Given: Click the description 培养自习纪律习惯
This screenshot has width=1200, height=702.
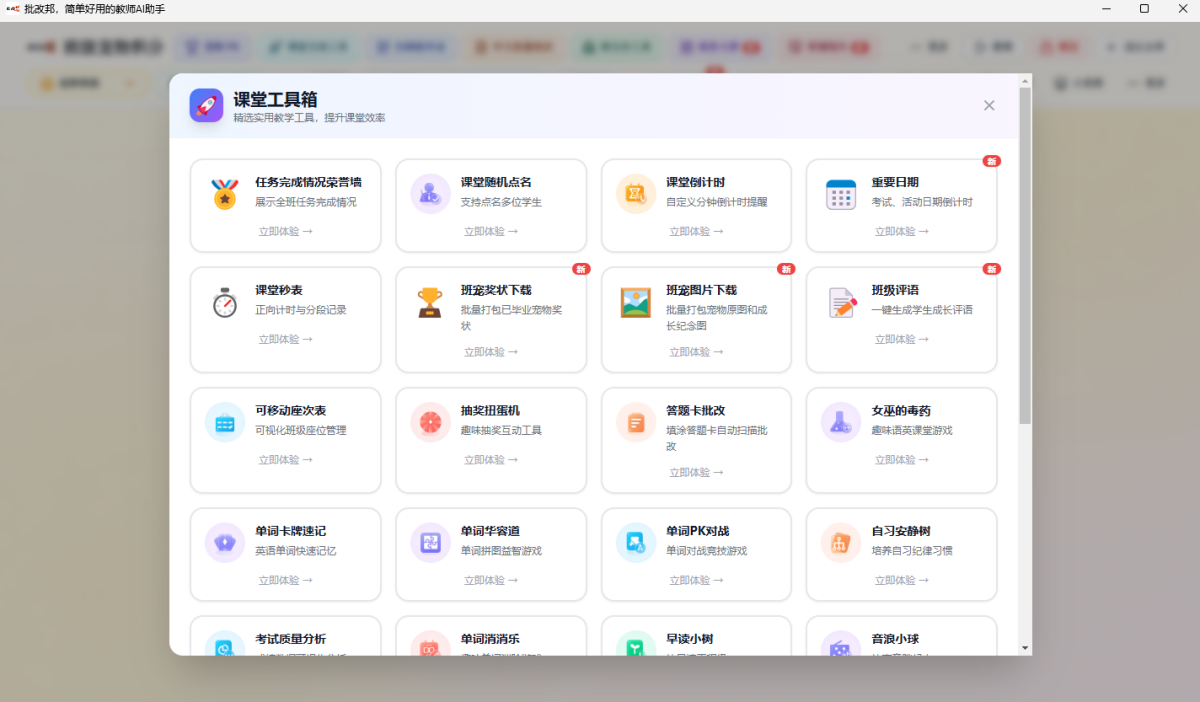Looking at the screenshot, I should [x=912, y=551].
